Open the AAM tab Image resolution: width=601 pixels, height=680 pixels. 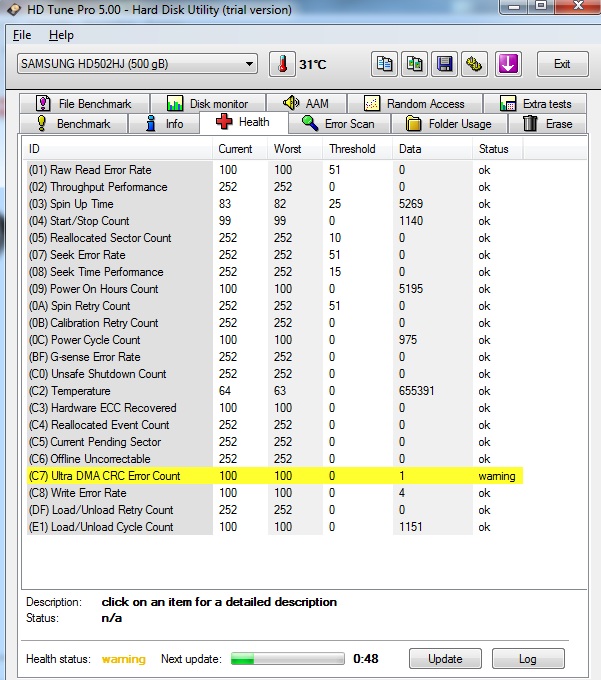(x=306, y=104)
